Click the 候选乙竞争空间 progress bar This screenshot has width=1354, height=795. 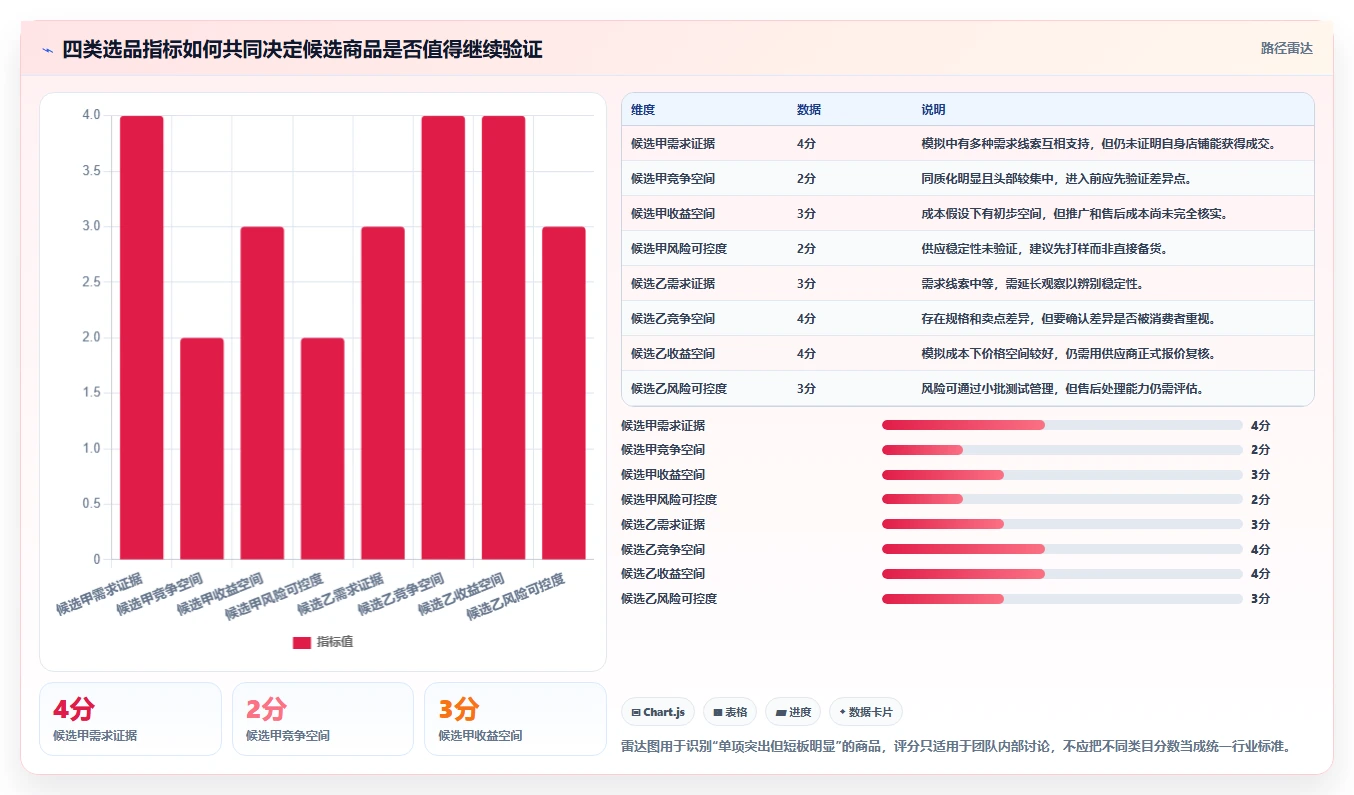pyautogui.click(x=1062, y=549)
